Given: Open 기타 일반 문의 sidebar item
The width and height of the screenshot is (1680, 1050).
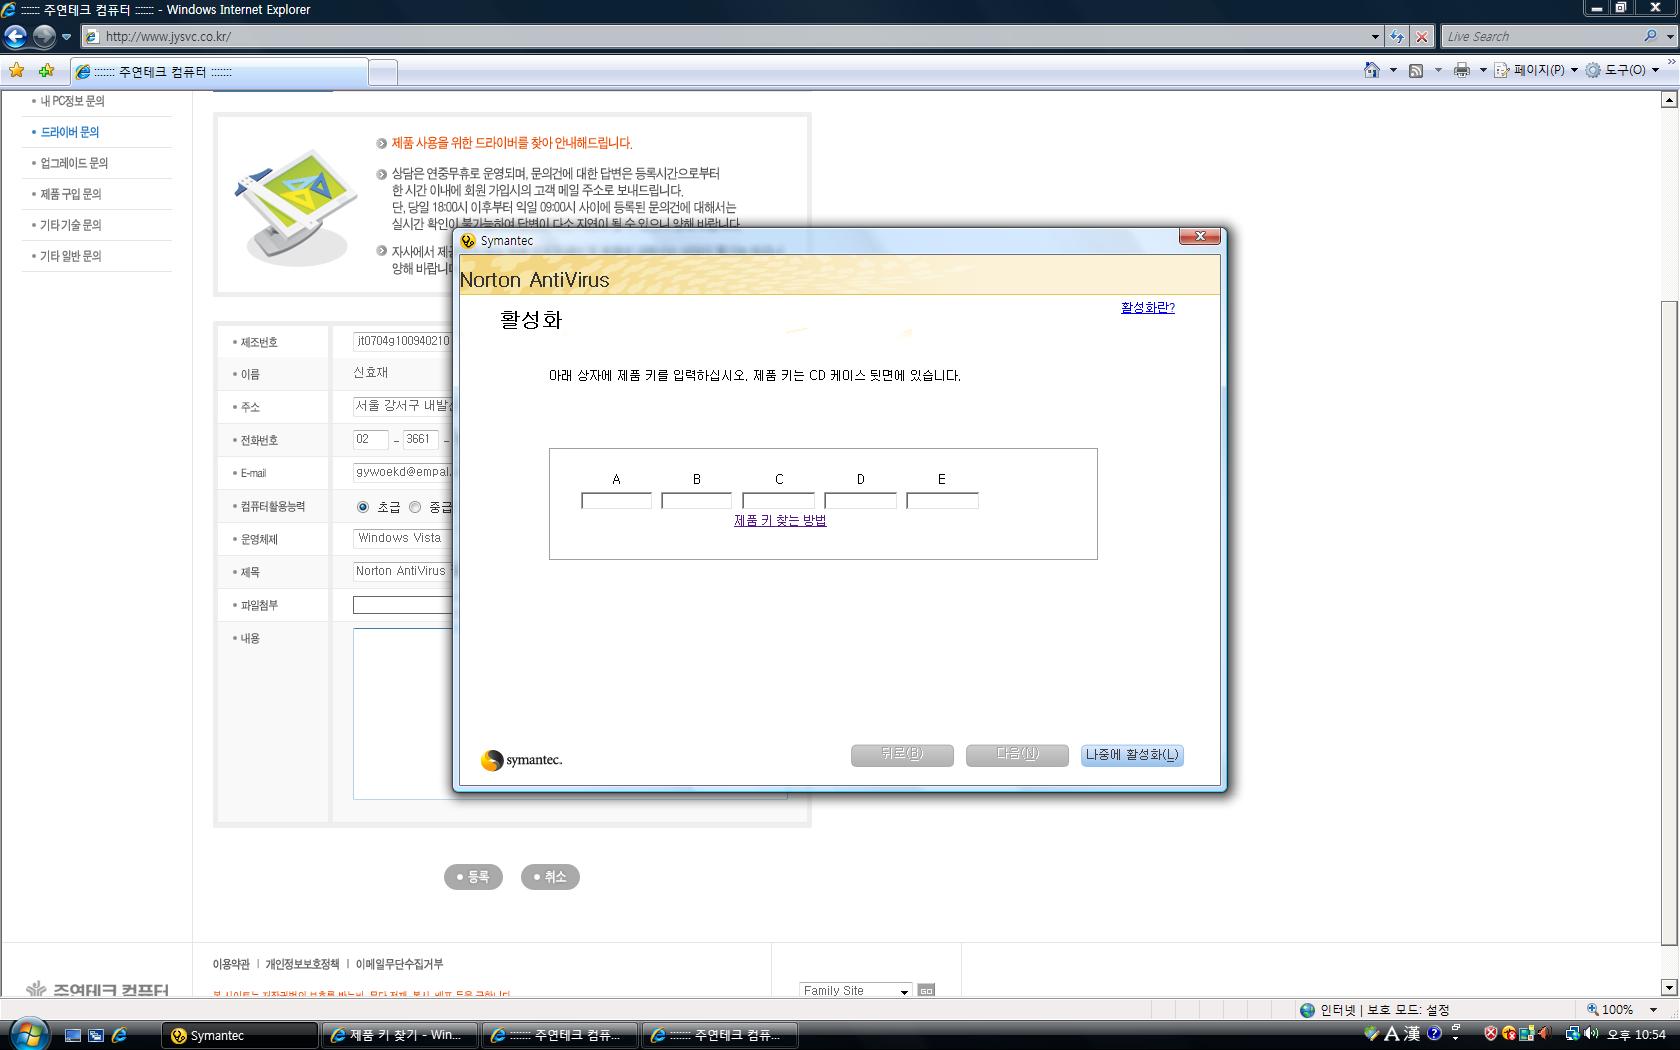Looking at the screenshot, I should 70,256.
